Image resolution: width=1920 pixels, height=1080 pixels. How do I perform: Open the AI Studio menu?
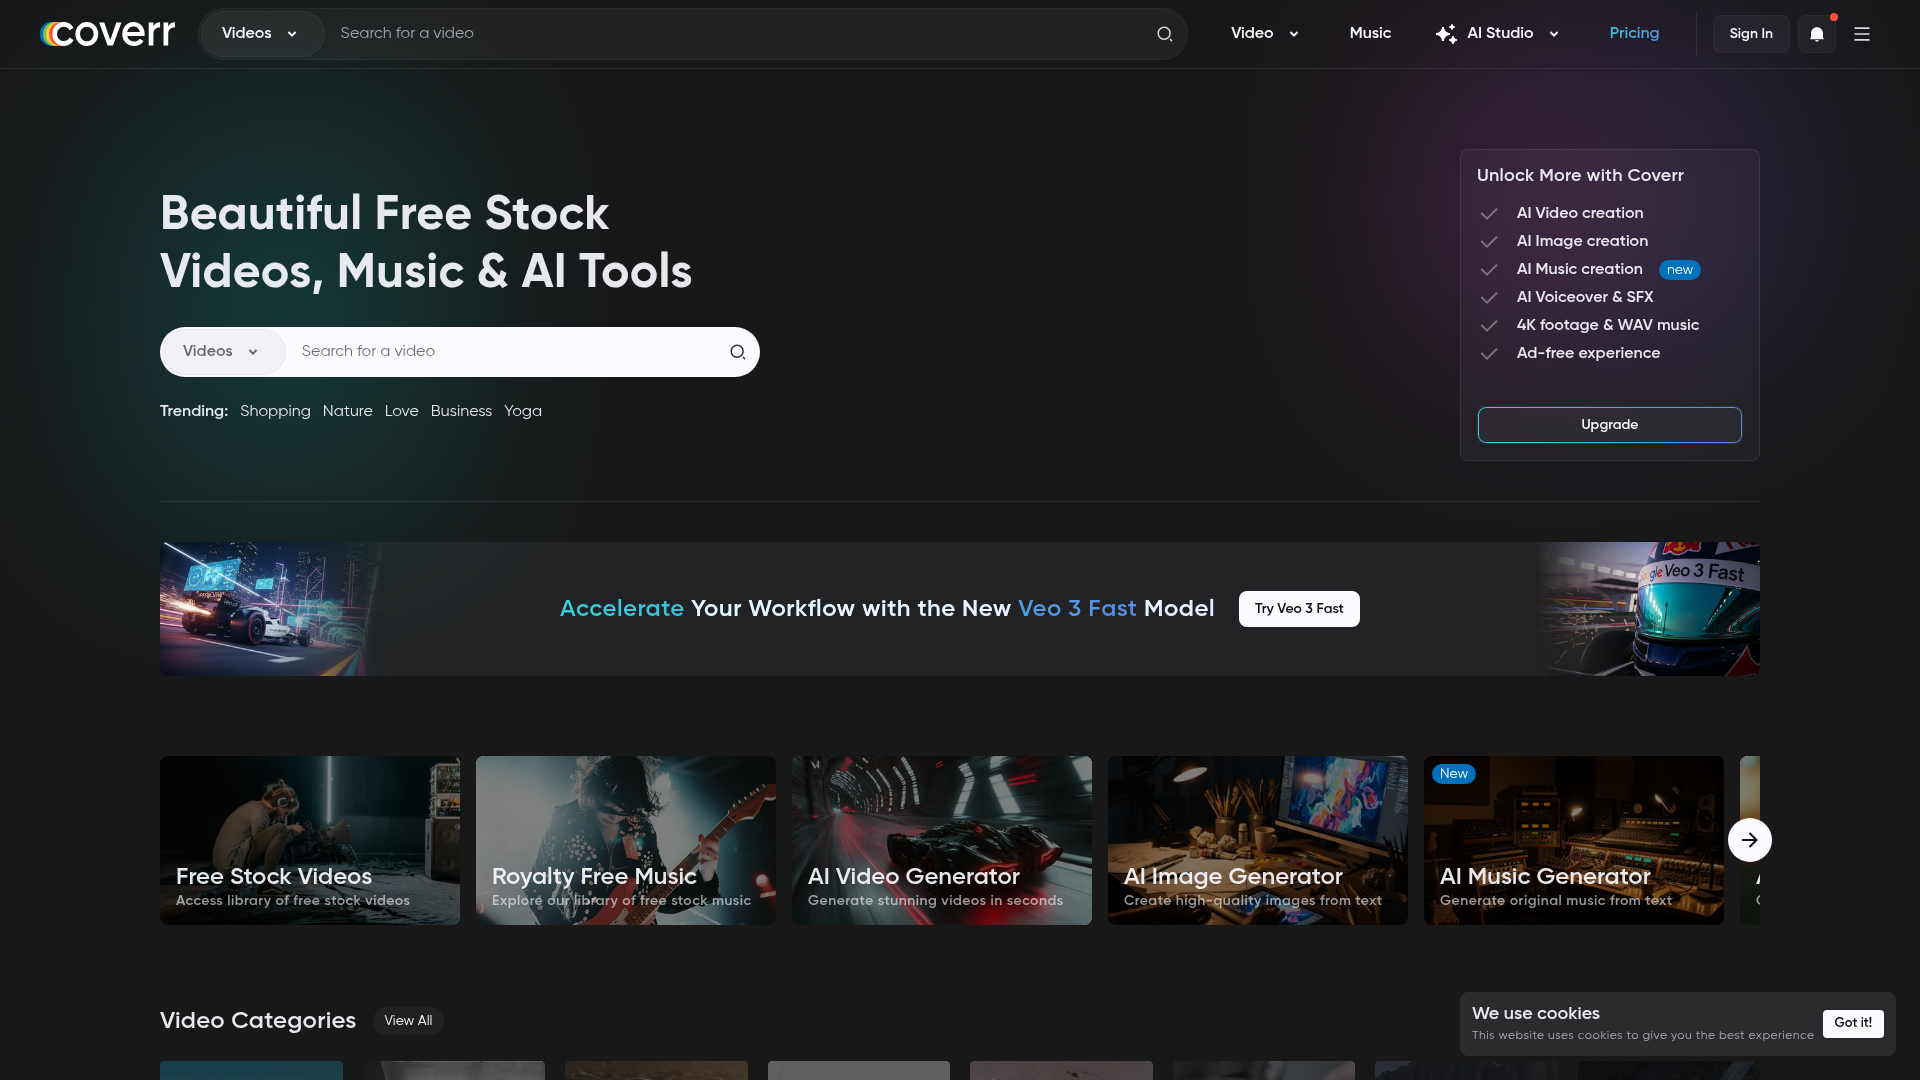[1498, 33]
